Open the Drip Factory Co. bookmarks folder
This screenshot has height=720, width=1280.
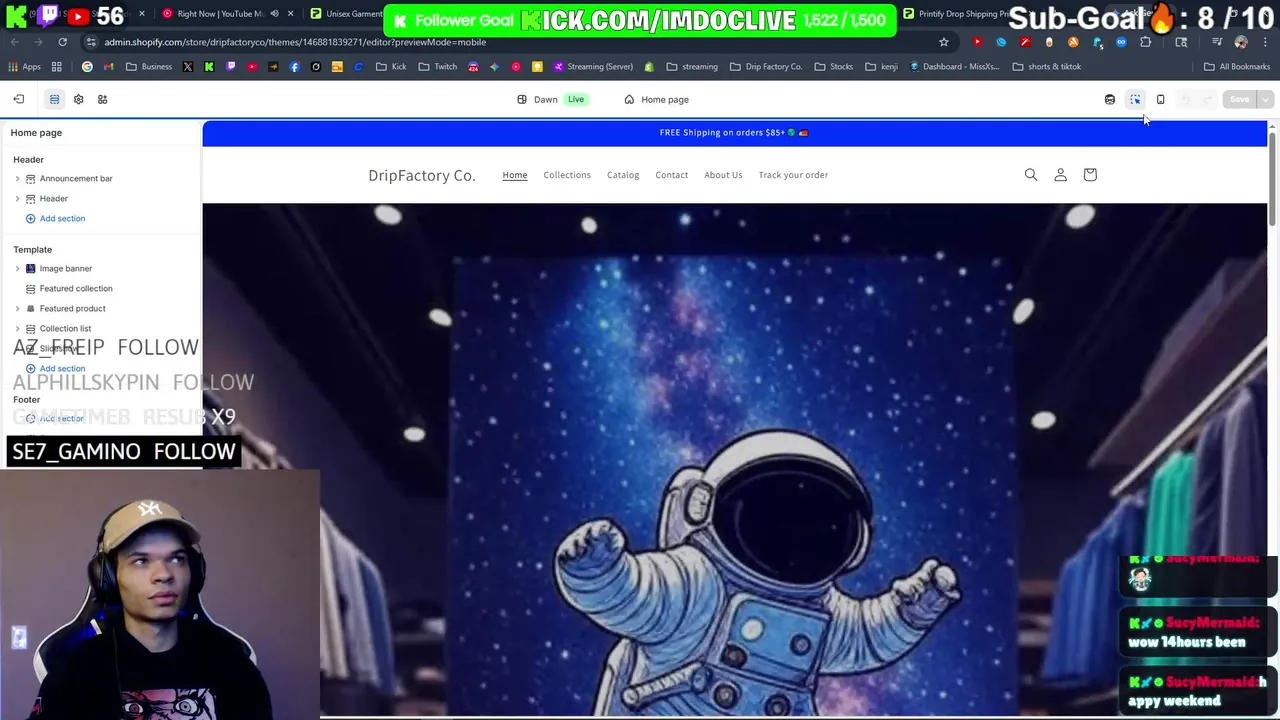[766, 66]
